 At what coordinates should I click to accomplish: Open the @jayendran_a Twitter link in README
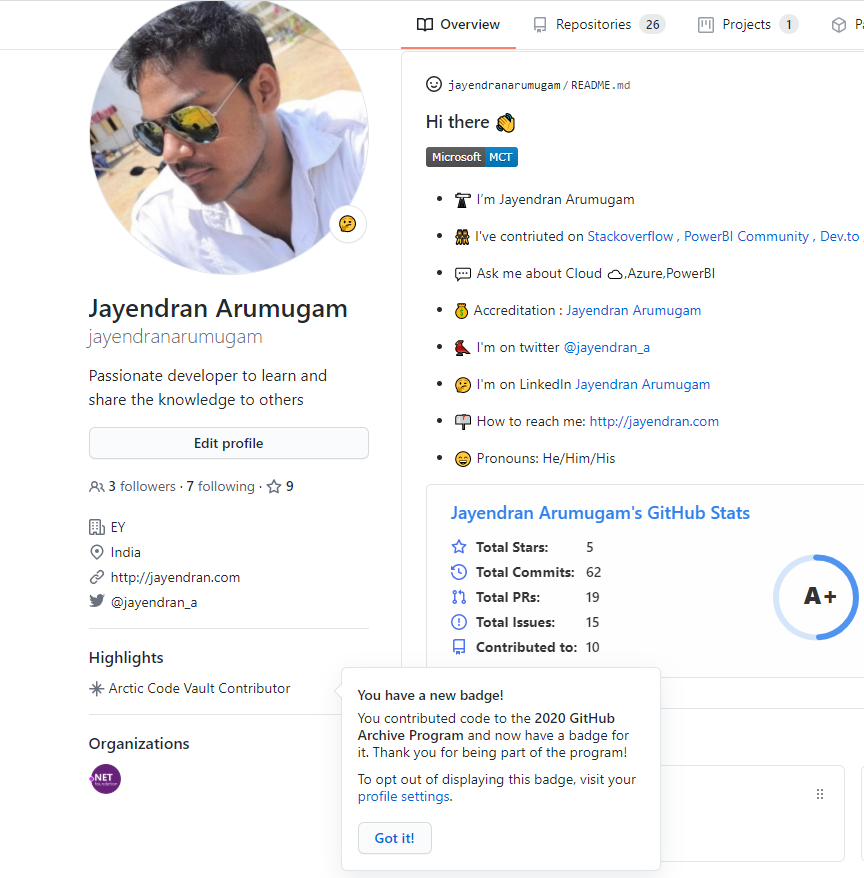(606, 347)
